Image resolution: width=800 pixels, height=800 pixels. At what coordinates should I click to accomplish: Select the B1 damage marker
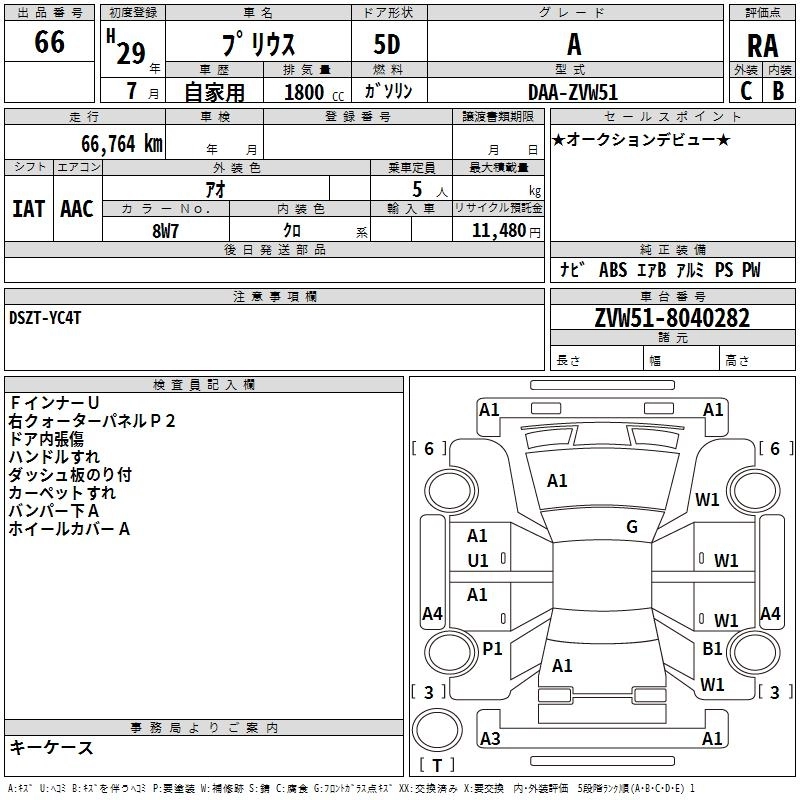click(712, 649)
